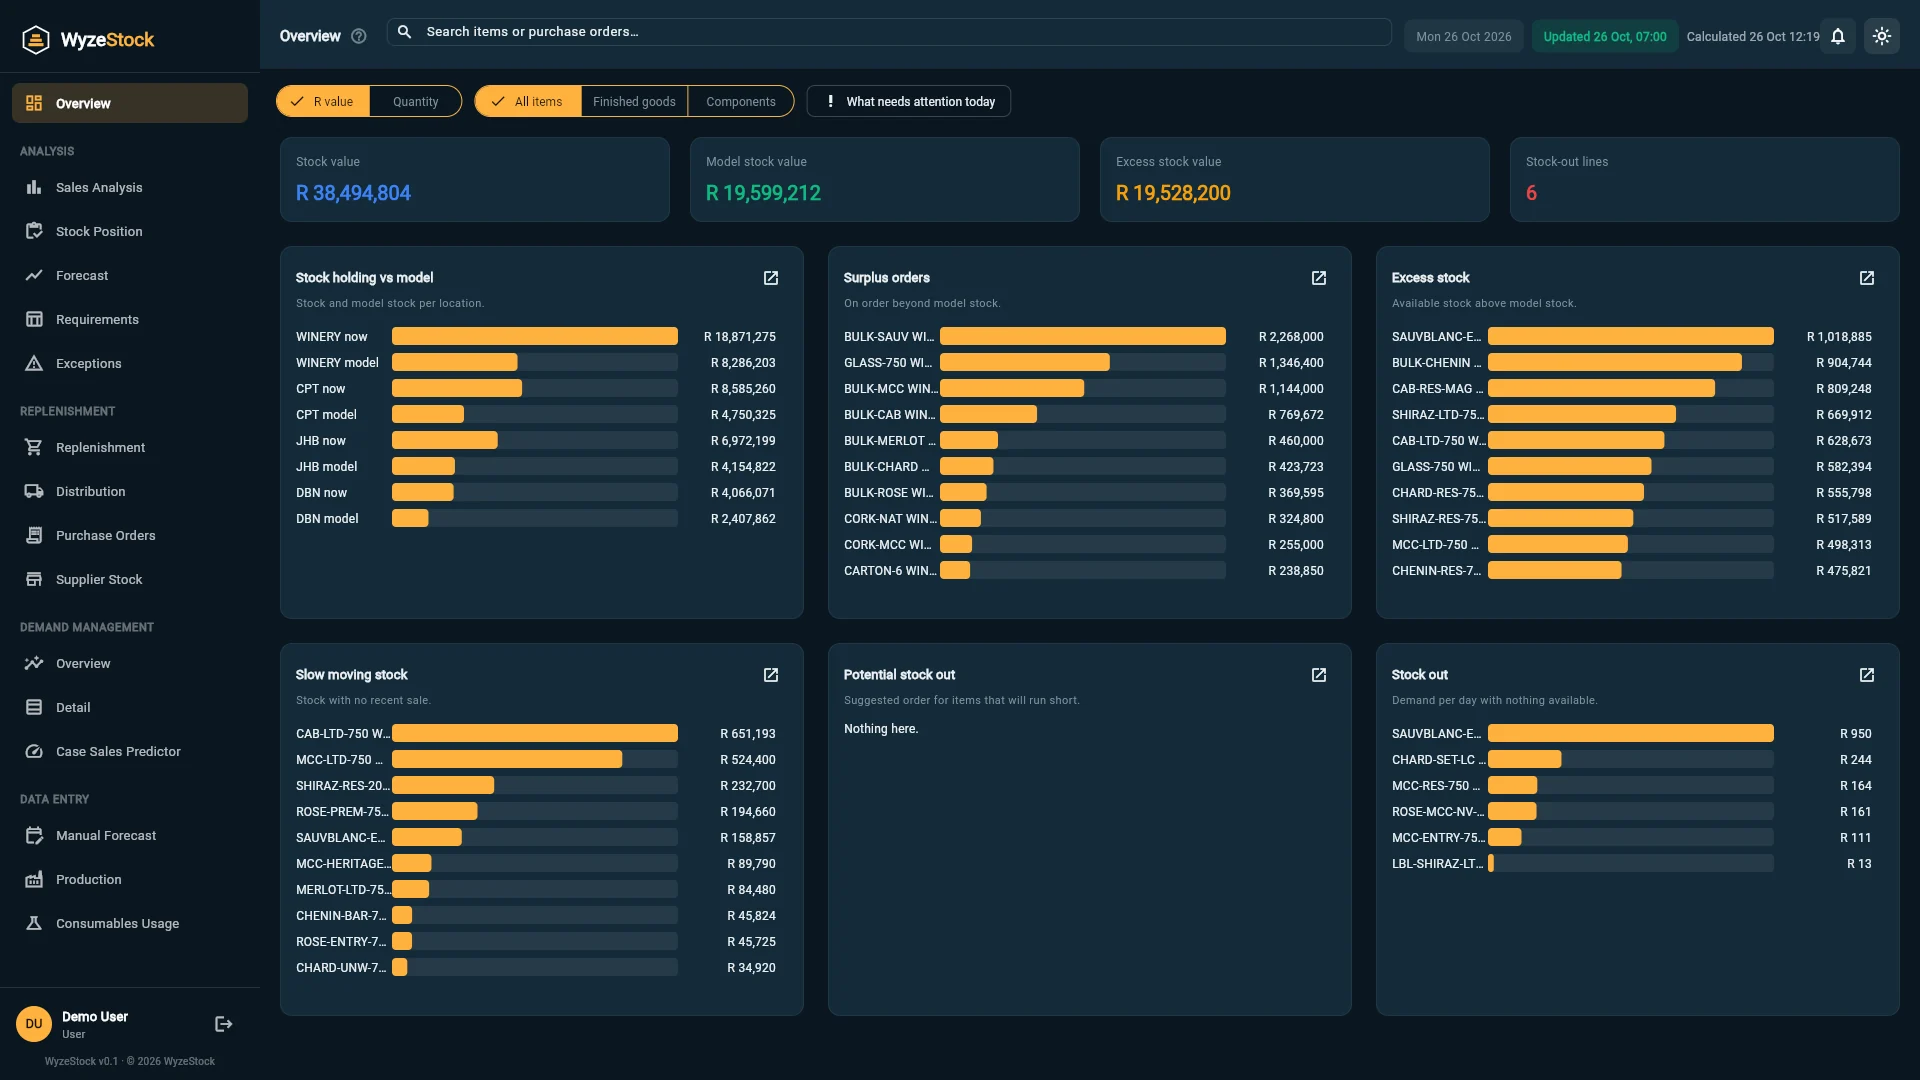Click 'Calculated 26 Oct 12:19' text
The image size is (1920, 1080).
tap(1753, 36)
